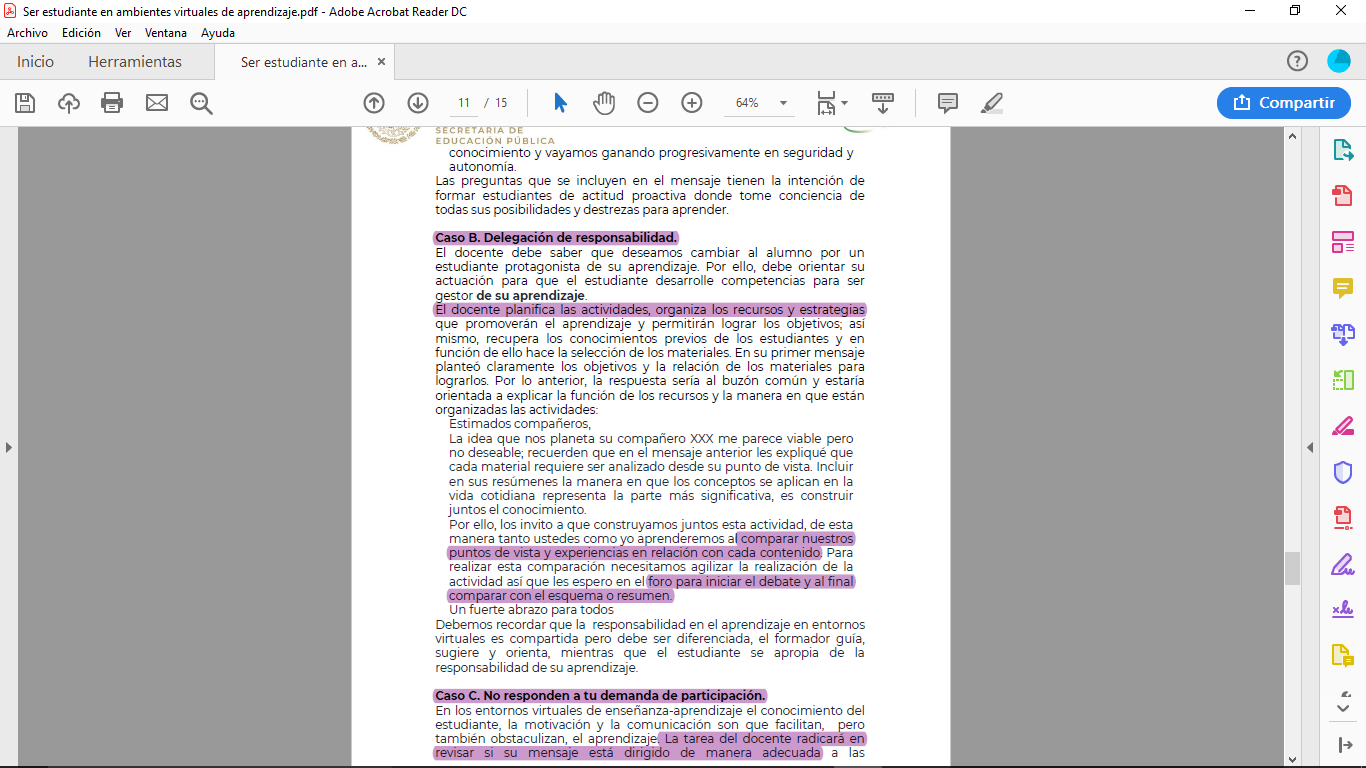
Task: Expand the page fit options dropdown
Action: tap(845, 103)
